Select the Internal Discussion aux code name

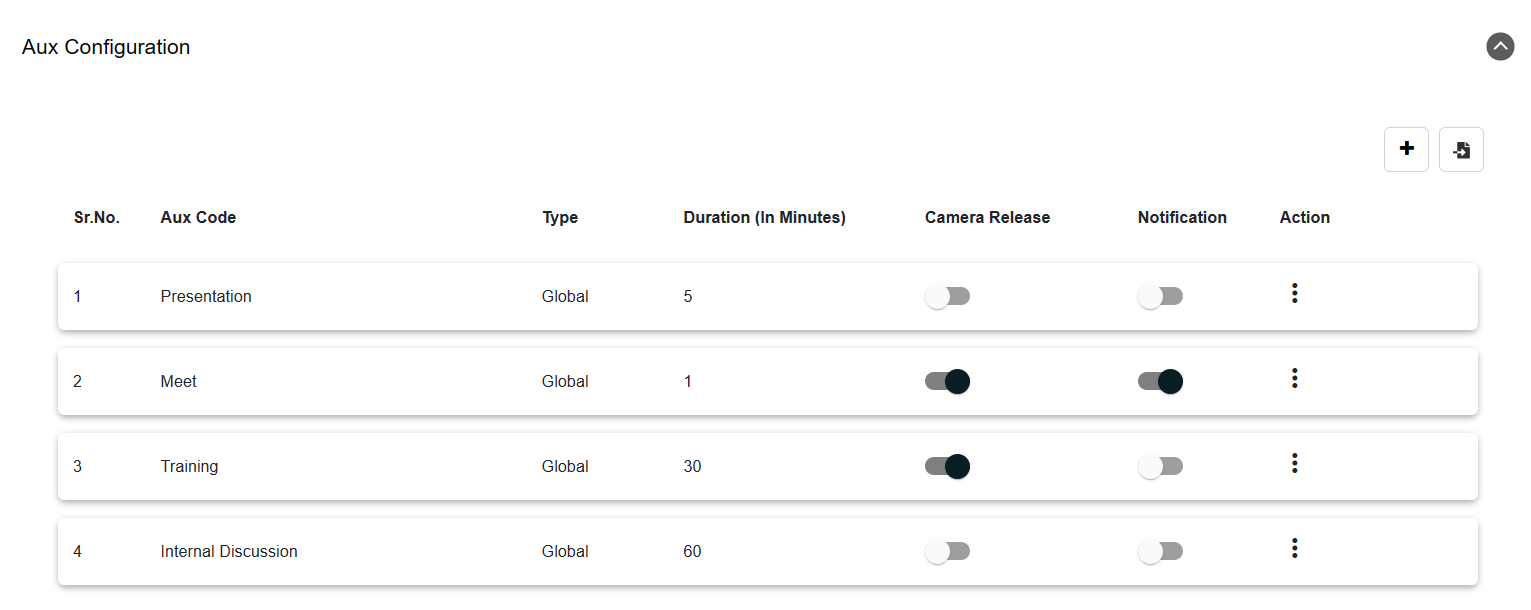point(229,551)
